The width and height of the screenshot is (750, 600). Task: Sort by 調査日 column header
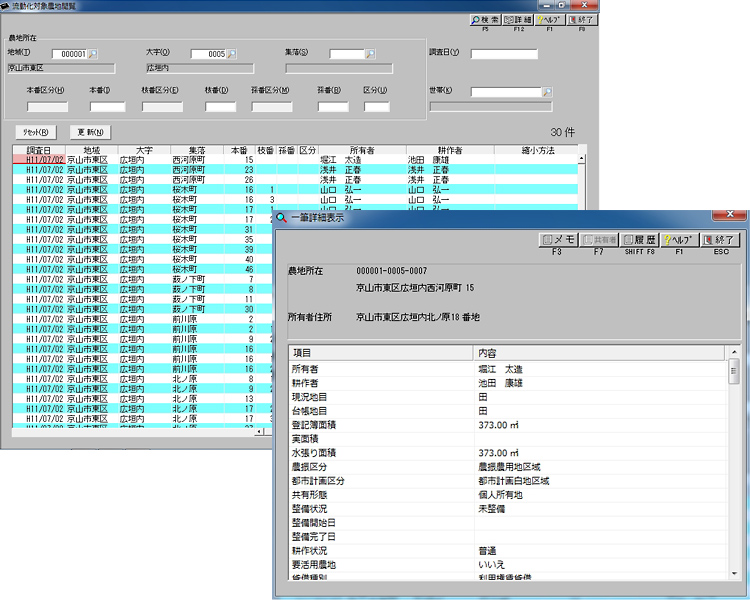click(x=39, y=150)
